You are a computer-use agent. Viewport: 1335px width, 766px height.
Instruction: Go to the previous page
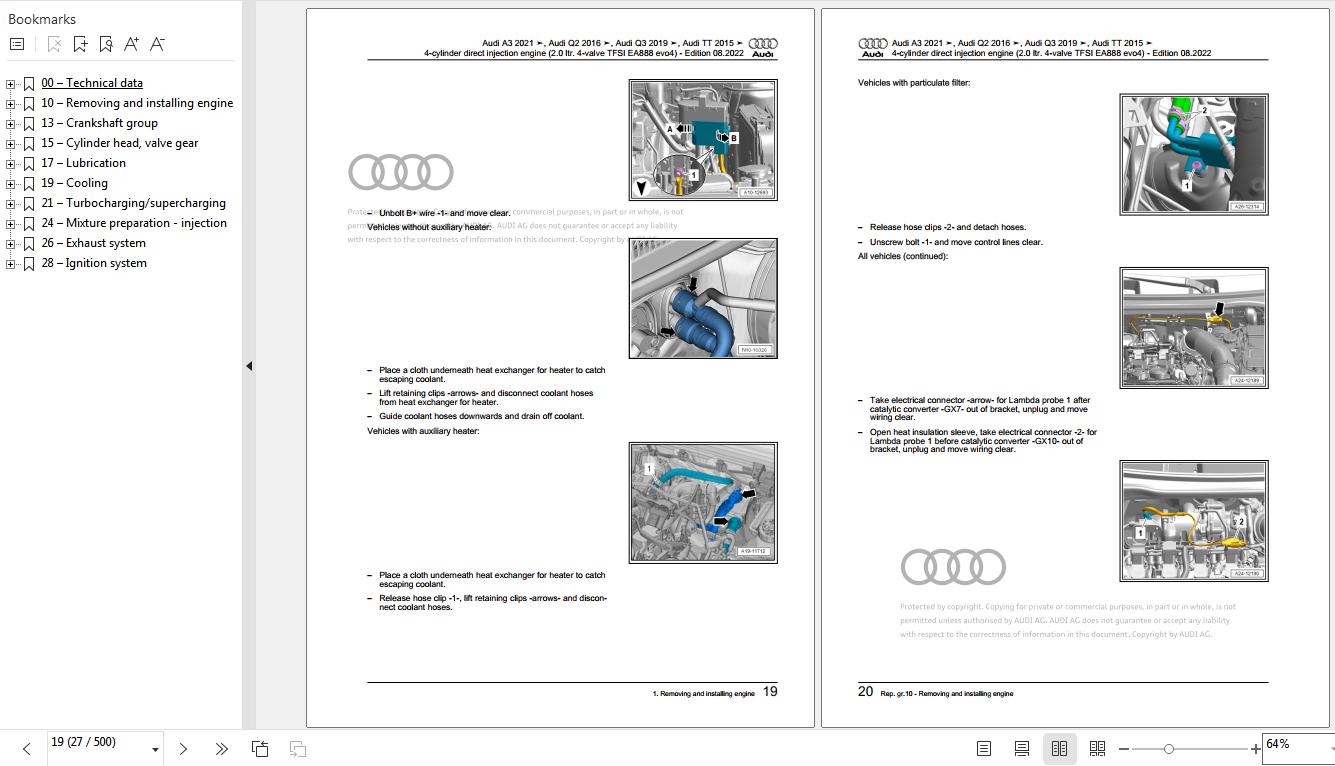coord(27,749)
